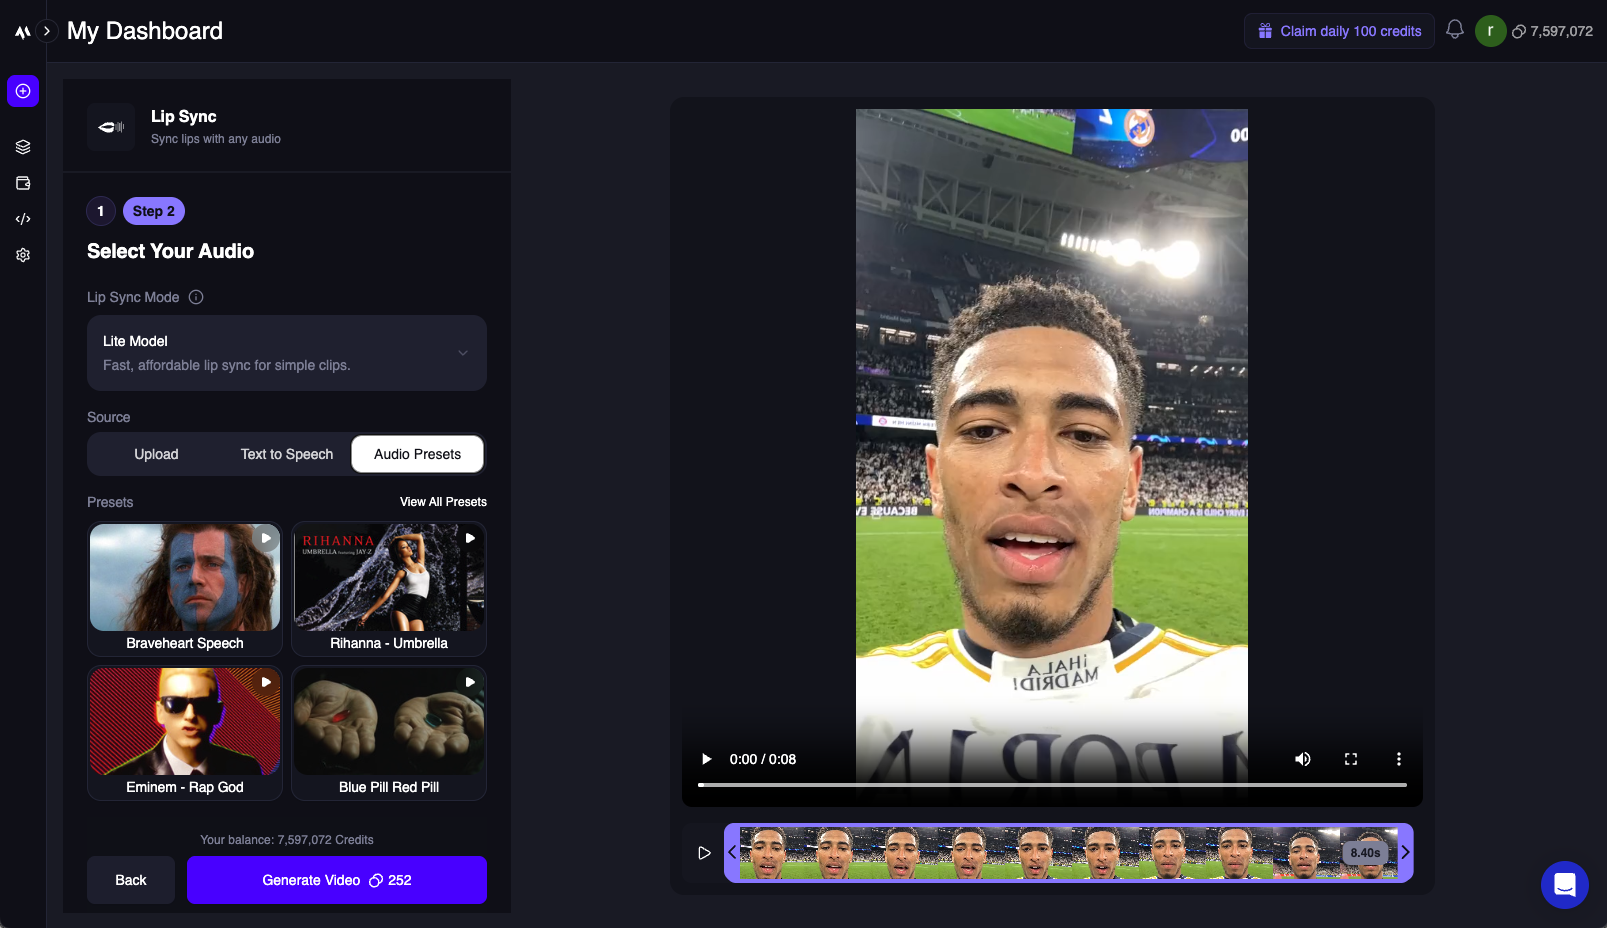
Task: Open the notifications bell
Action: [1455, 30]
